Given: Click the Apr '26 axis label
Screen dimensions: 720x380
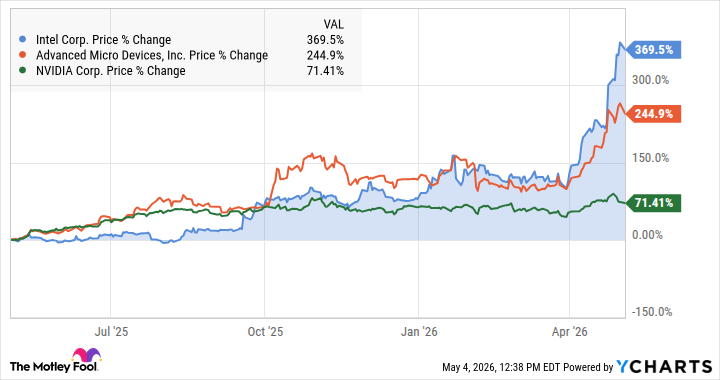Looking at the screenshot, I should pyautogui.click(x=569, y=331).
